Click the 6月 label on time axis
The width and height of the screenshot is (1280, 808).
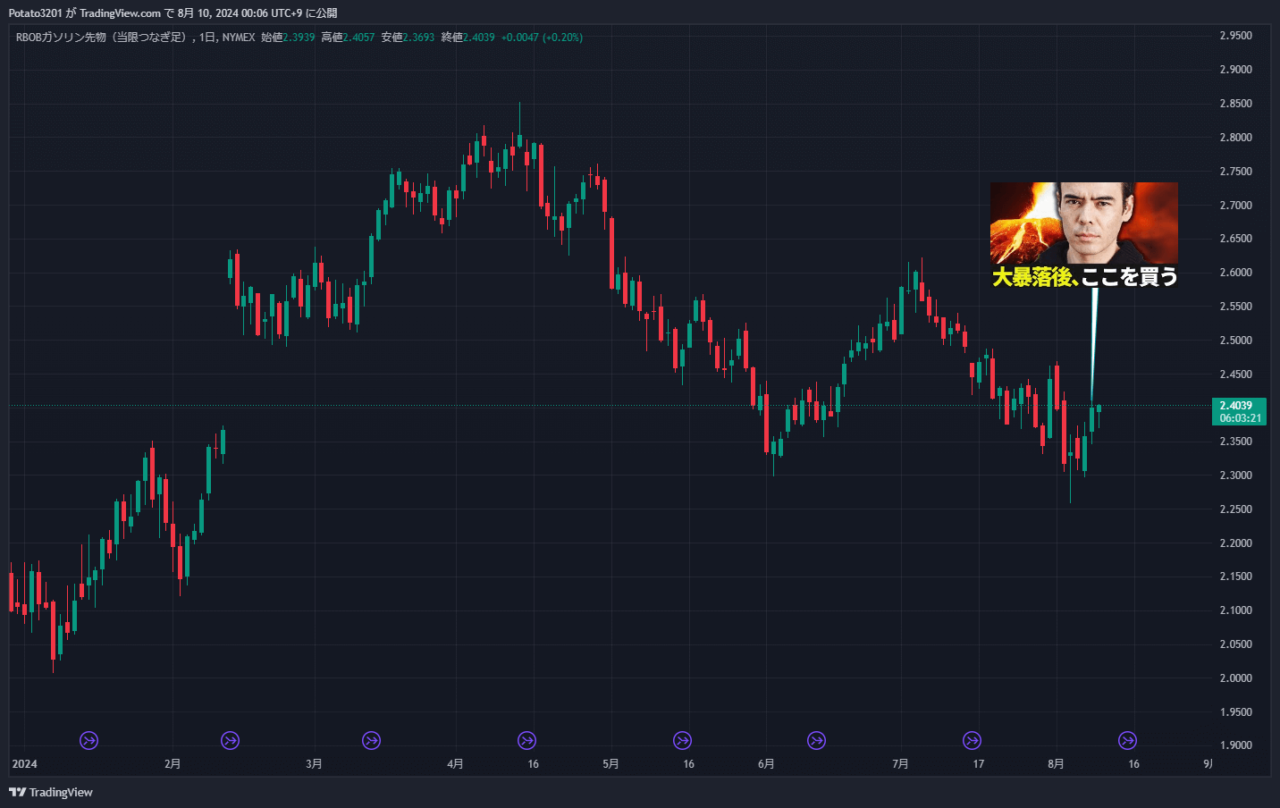766,764
